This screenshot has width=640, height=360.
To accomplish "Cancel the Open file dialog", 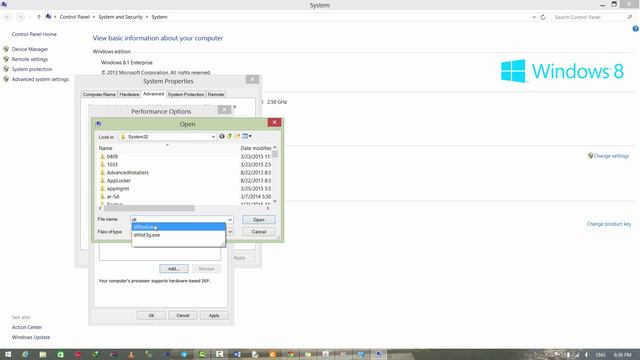I will tap(259, 232).
